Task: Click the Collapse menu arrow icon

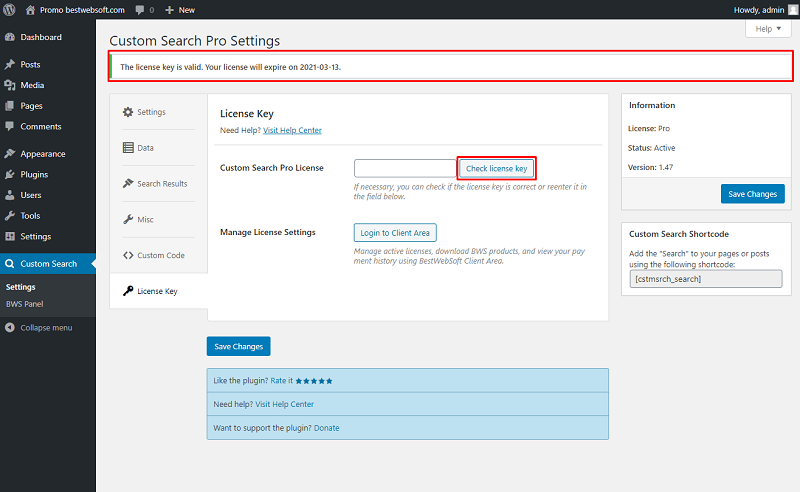Action: click(10, 328)
